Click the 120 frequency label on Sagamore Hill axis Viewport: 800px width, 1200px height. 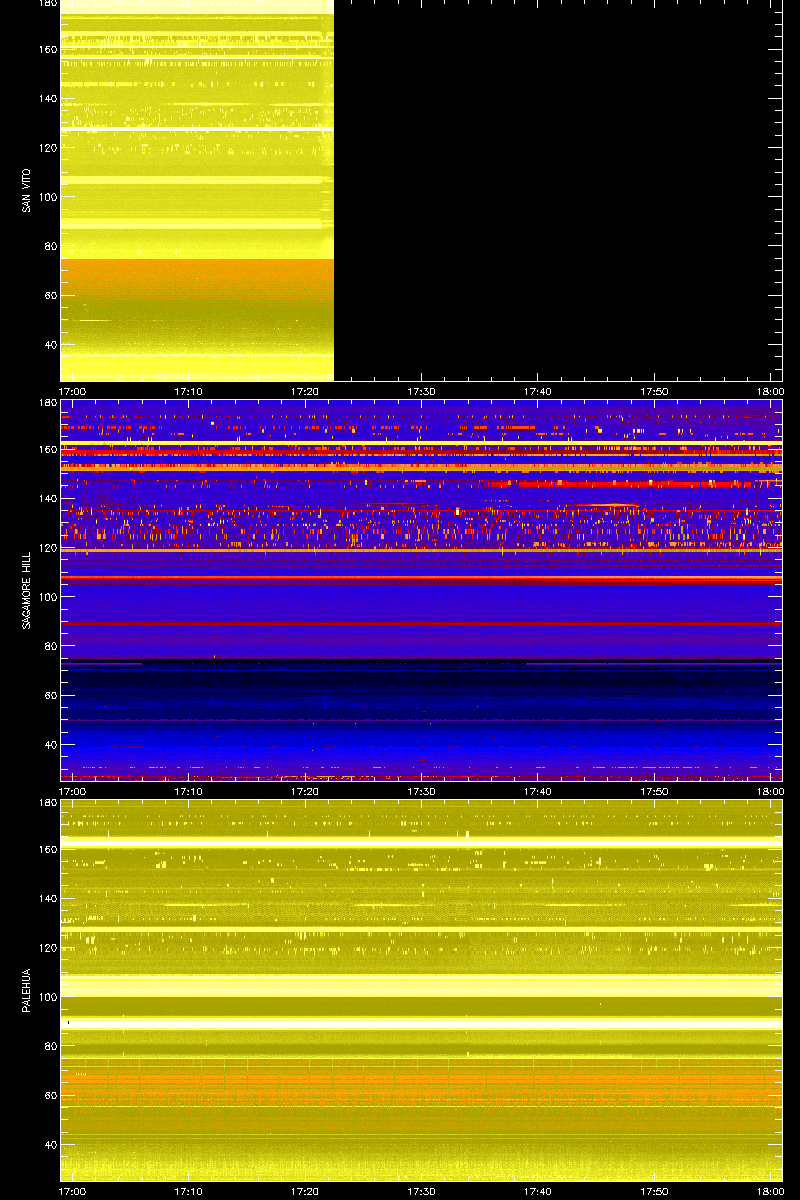[48, 548]
